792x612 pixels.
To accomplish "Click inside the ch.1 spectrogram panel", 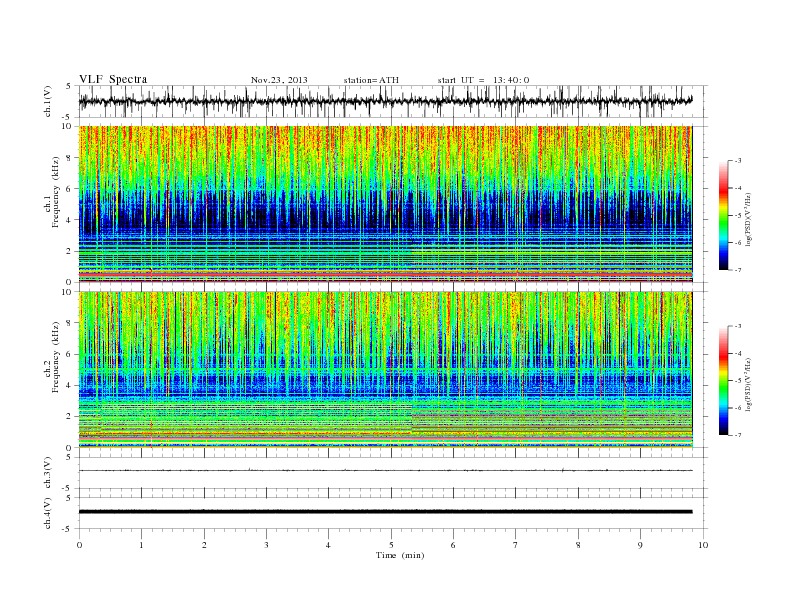I will click(385, 204).
